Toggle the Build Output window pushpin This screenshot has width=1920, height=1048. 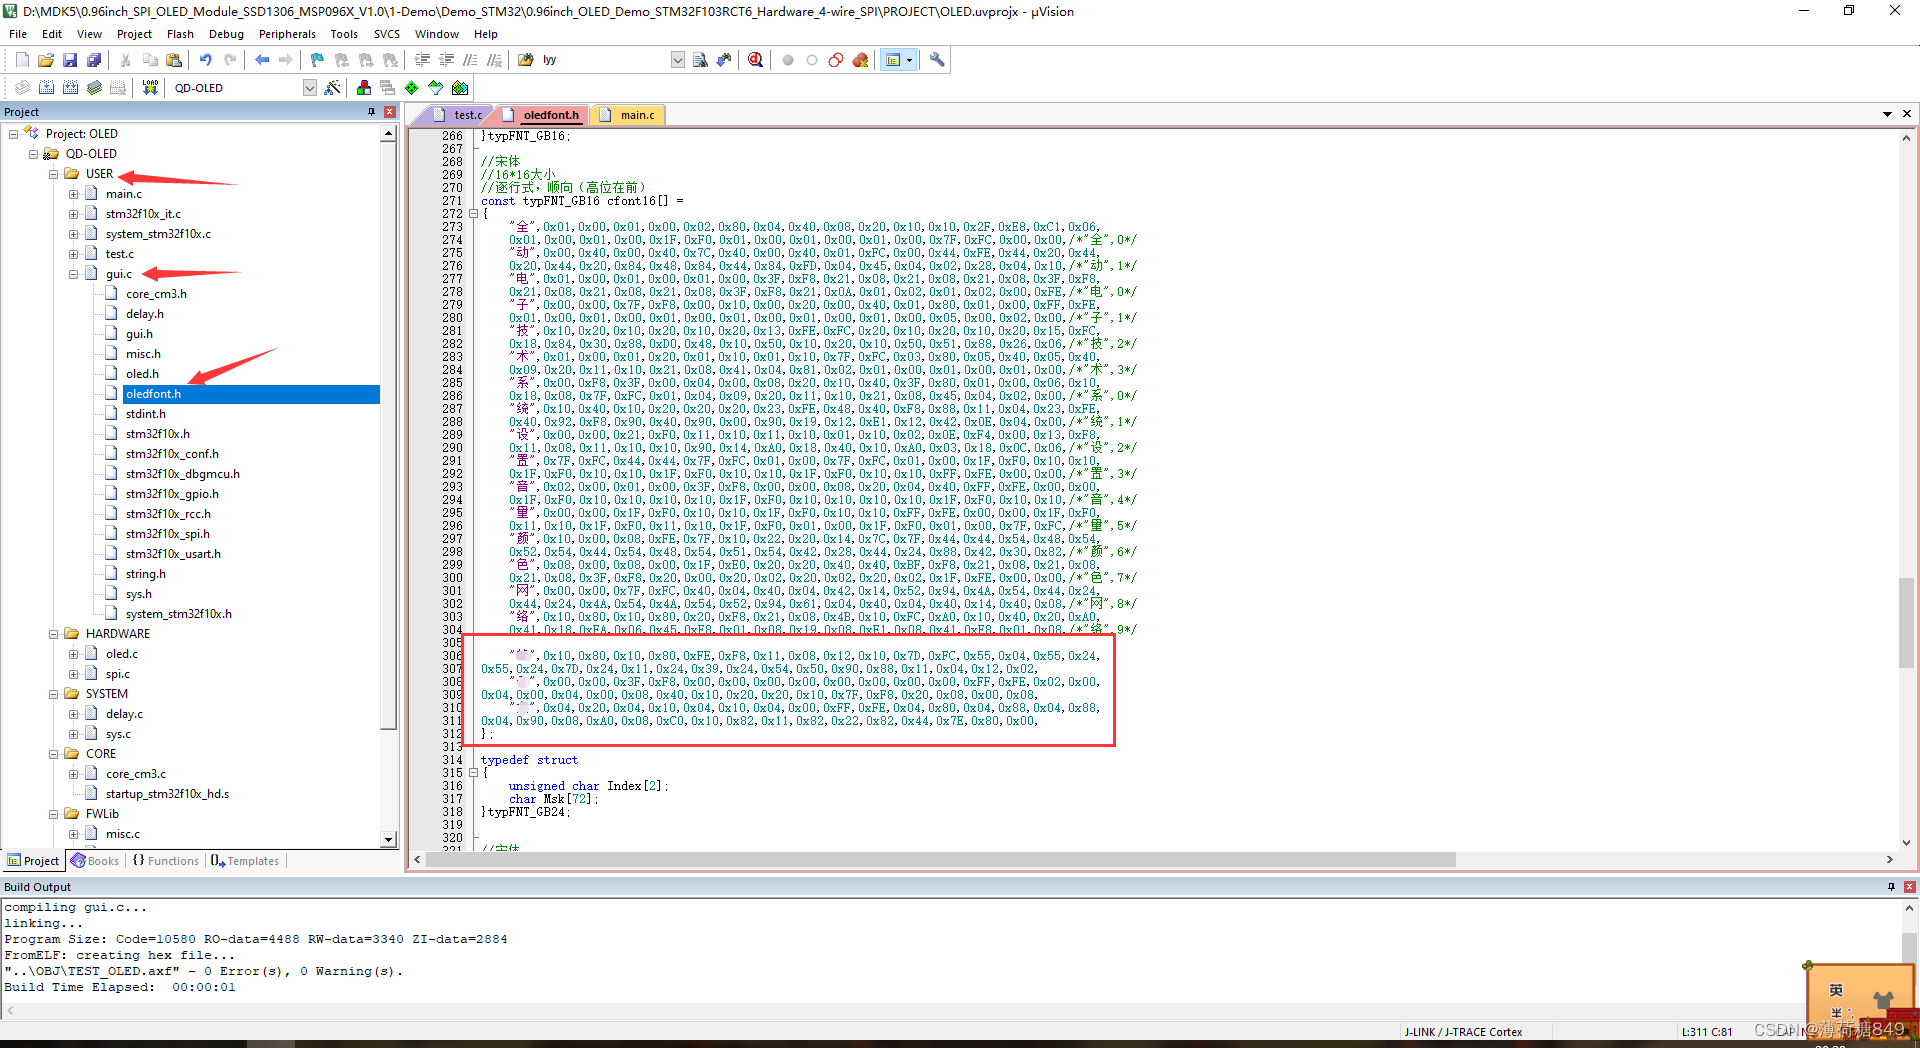[x=1891, y=886]
